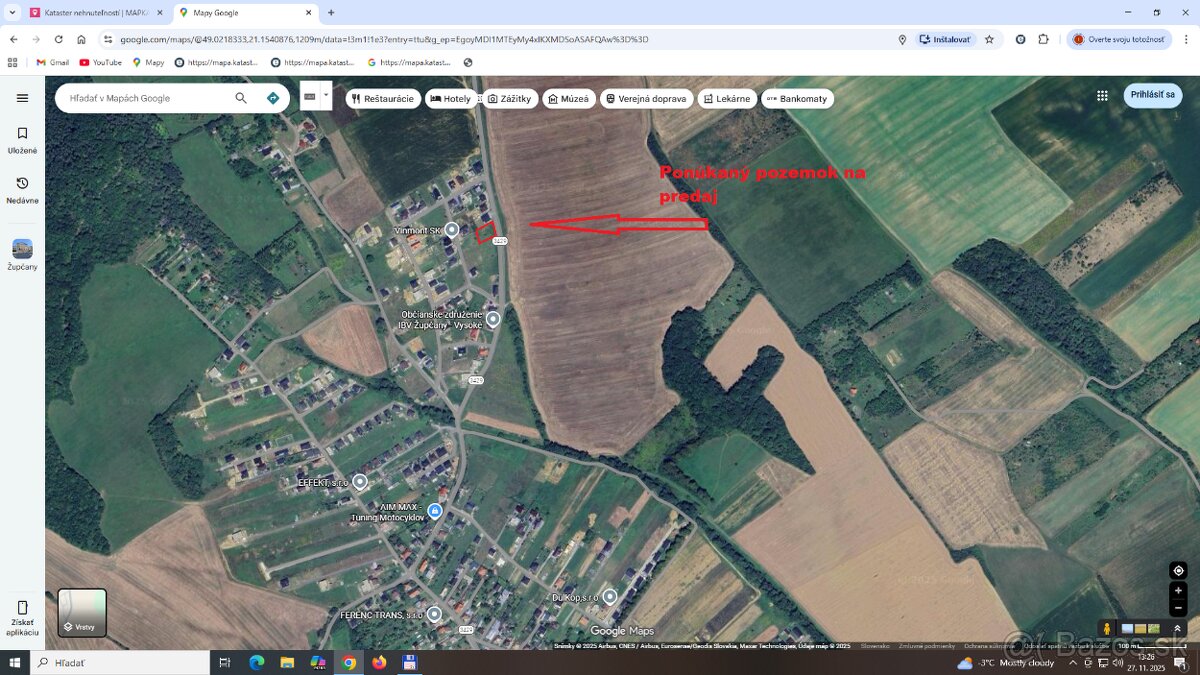The width and height of the screenshot is (1200, 675).
Task: Toggle the hamburger menu in sidebar
Action: (x=22, y=97)
